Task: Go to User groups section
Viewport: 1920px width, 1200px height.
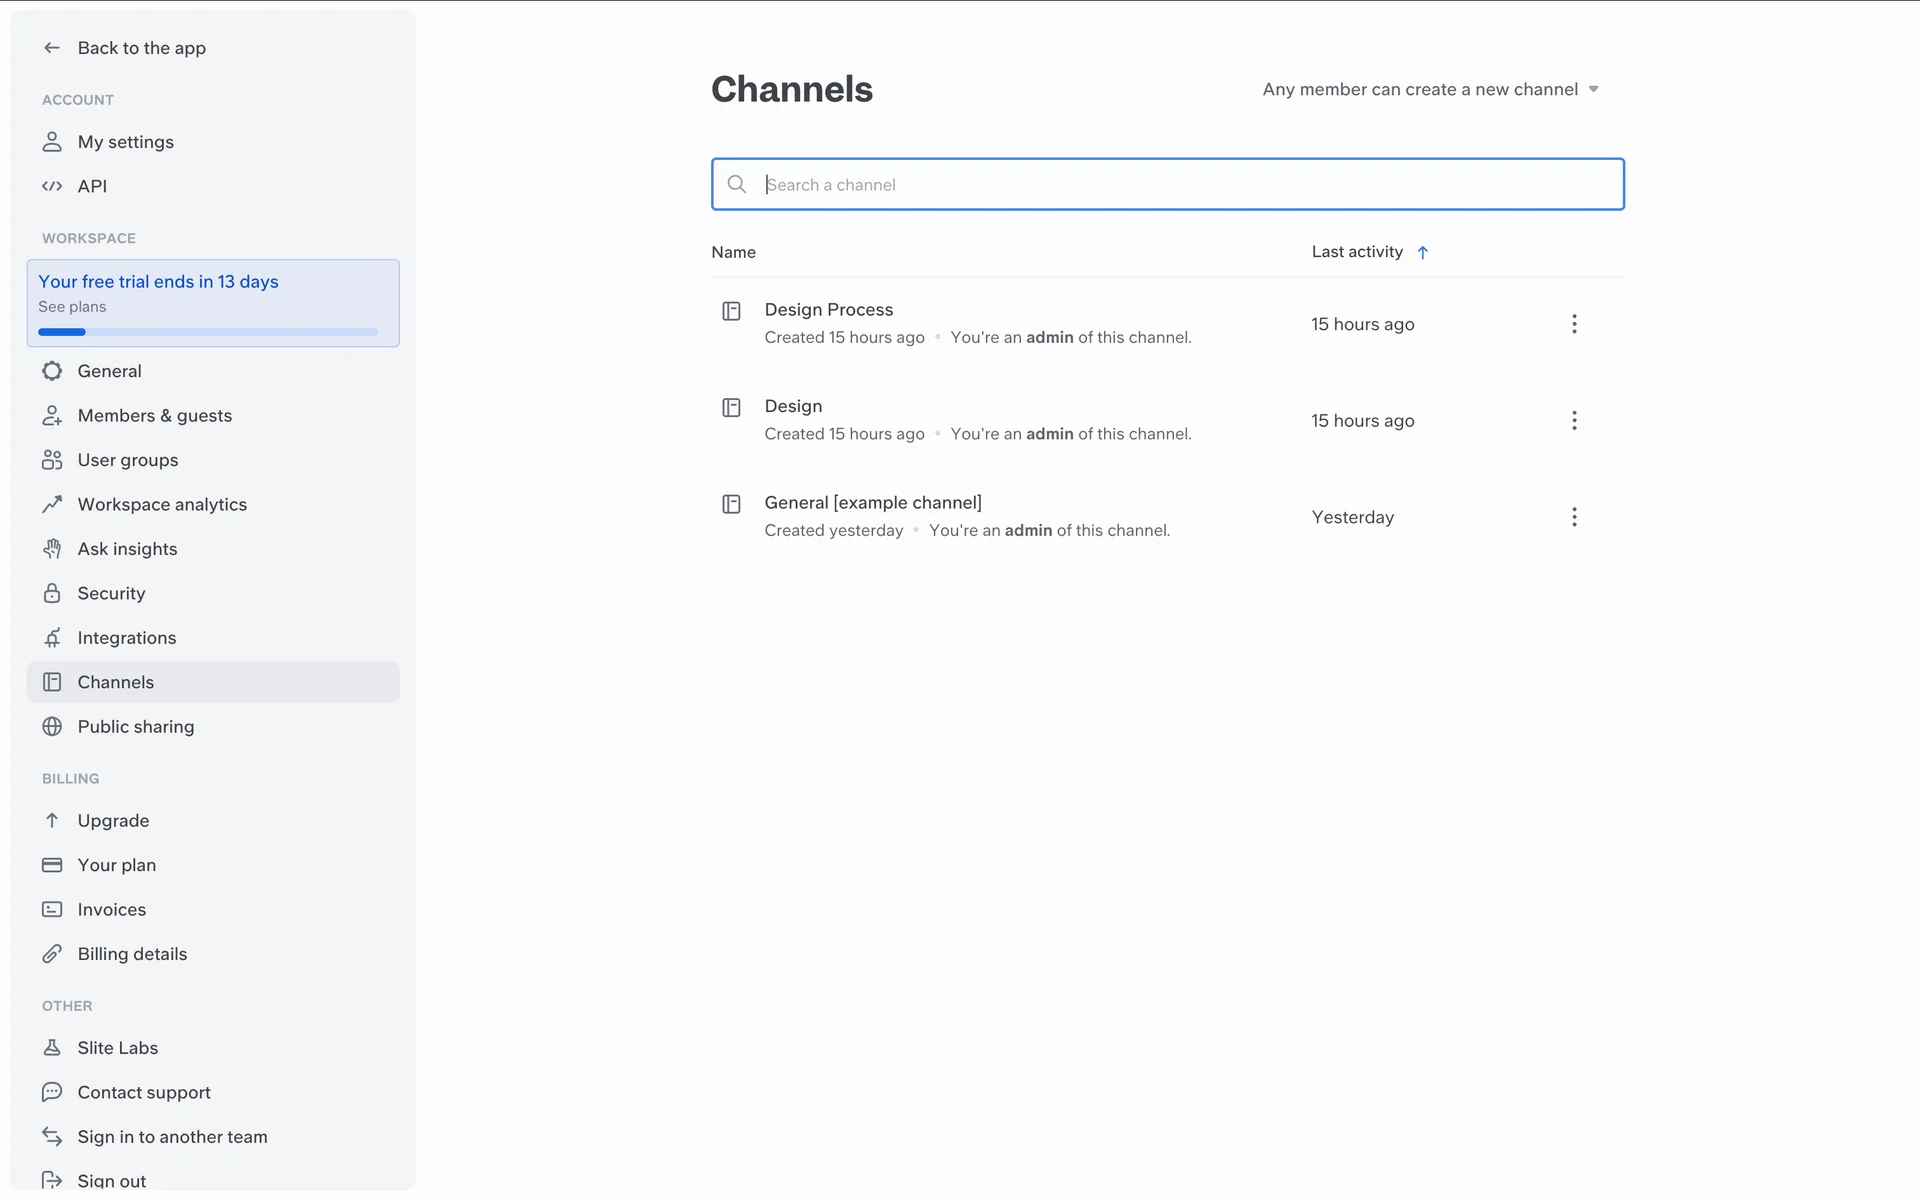Action: pyautogui.click(x=127, y=460)
